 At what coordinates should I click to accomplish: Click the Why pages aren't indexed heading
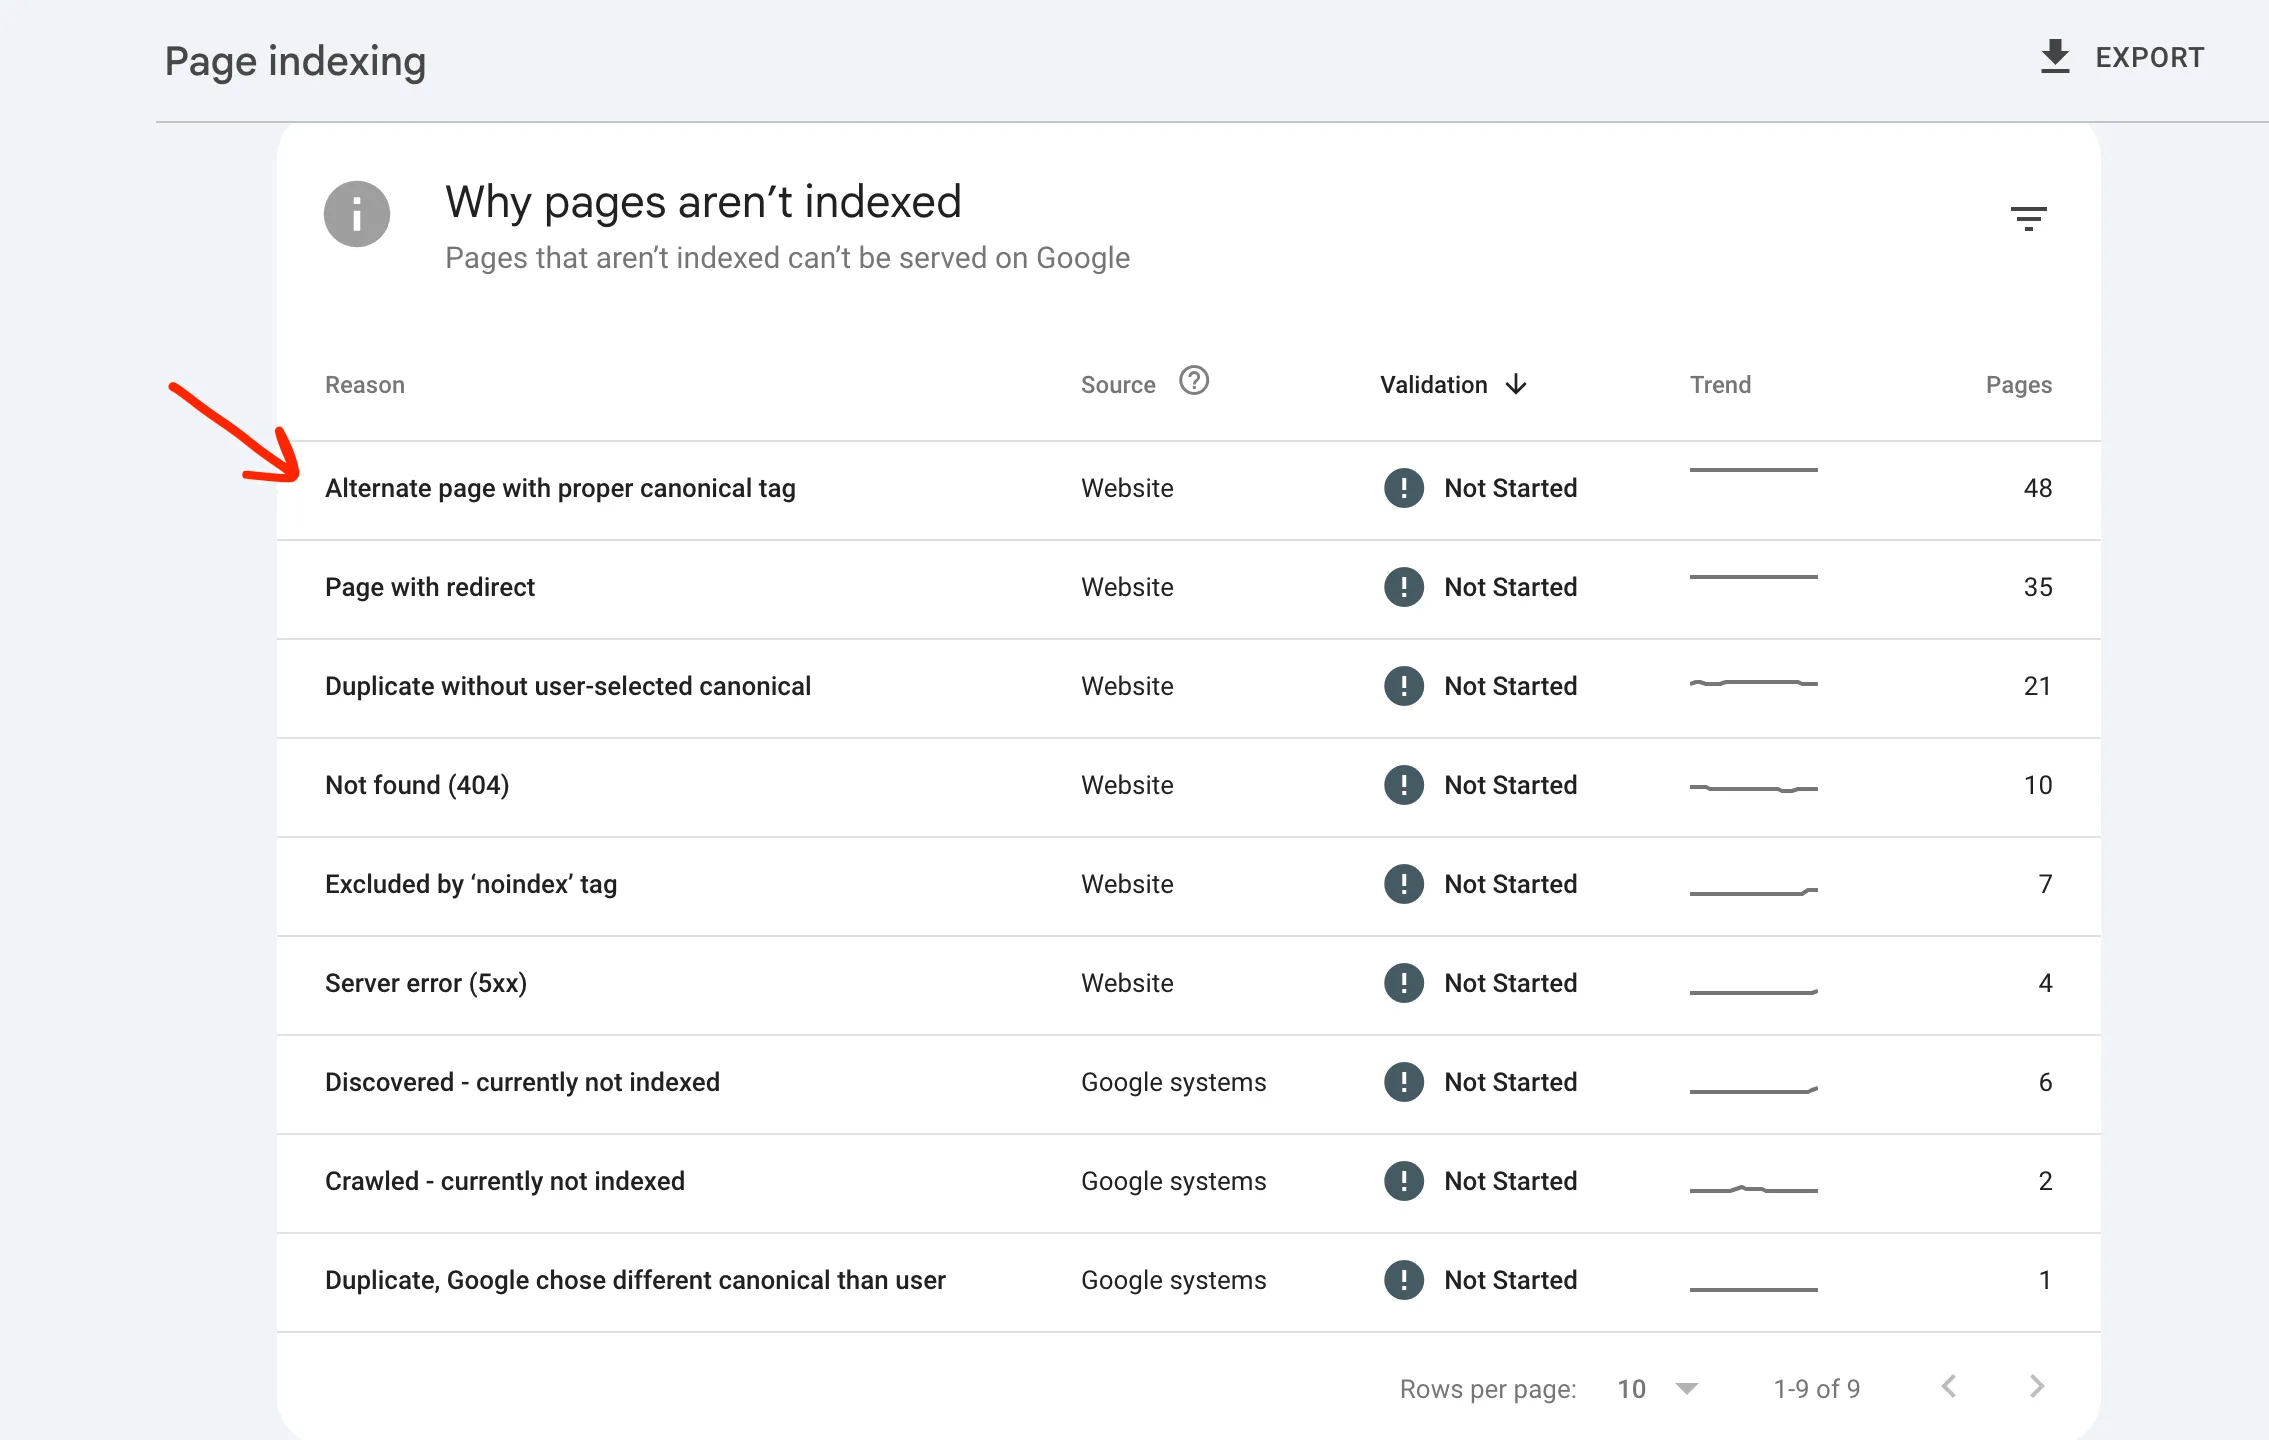[x=703, y=202]
